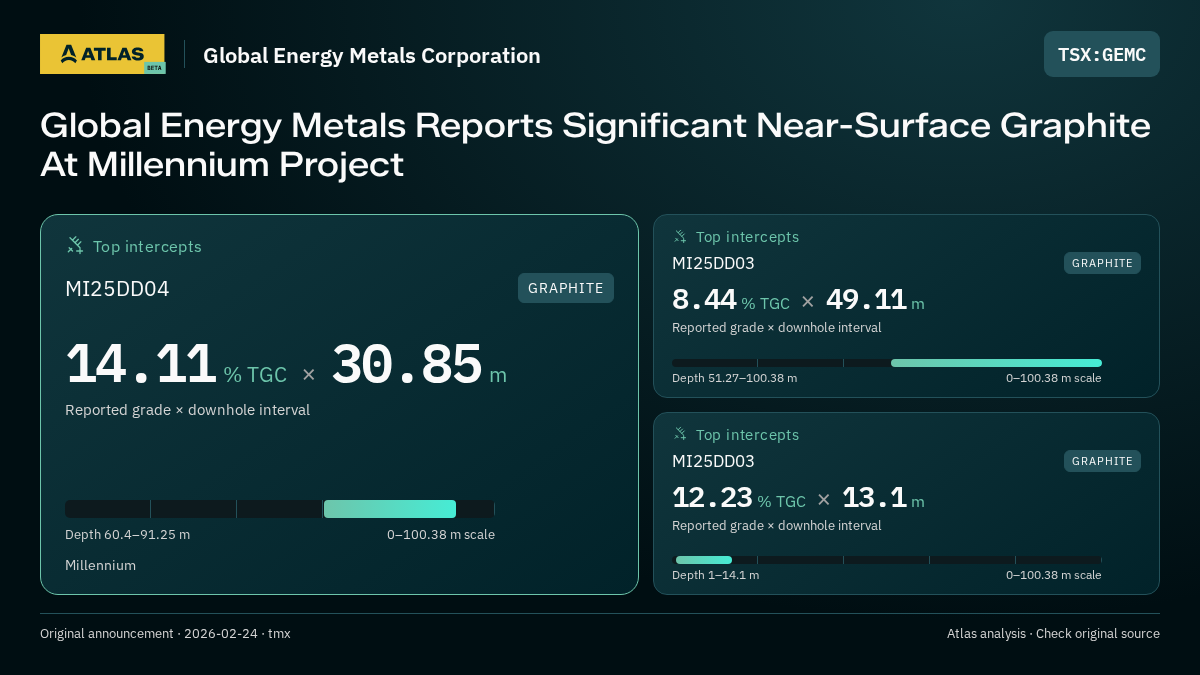Click the Atlas beta logo
Image resolution: width=1200 pixels, height=675 pixels.
coord(102,54)
